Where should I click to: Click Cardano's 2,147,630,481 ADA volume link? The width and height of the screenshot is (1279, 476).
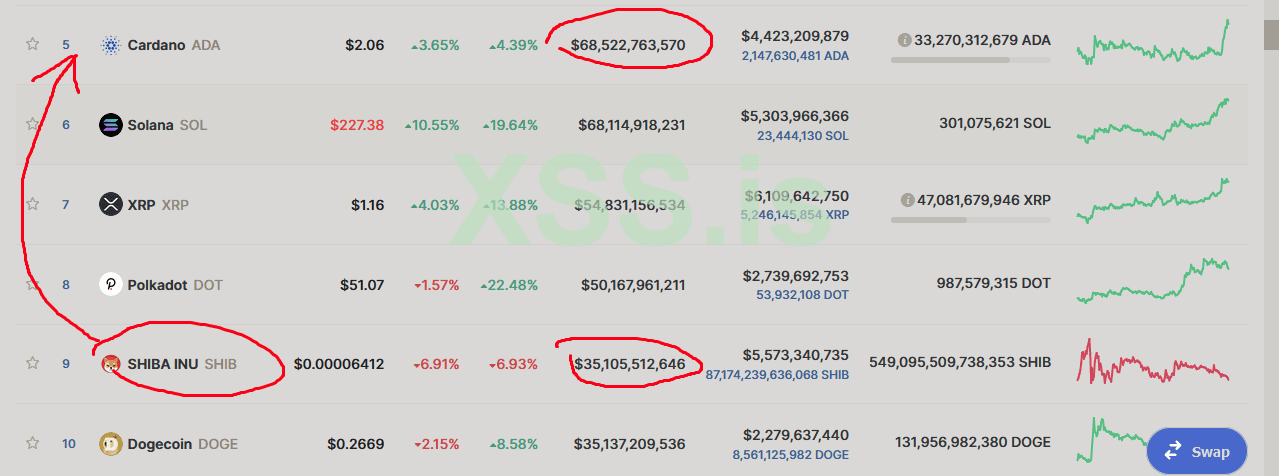click(795, 56)
